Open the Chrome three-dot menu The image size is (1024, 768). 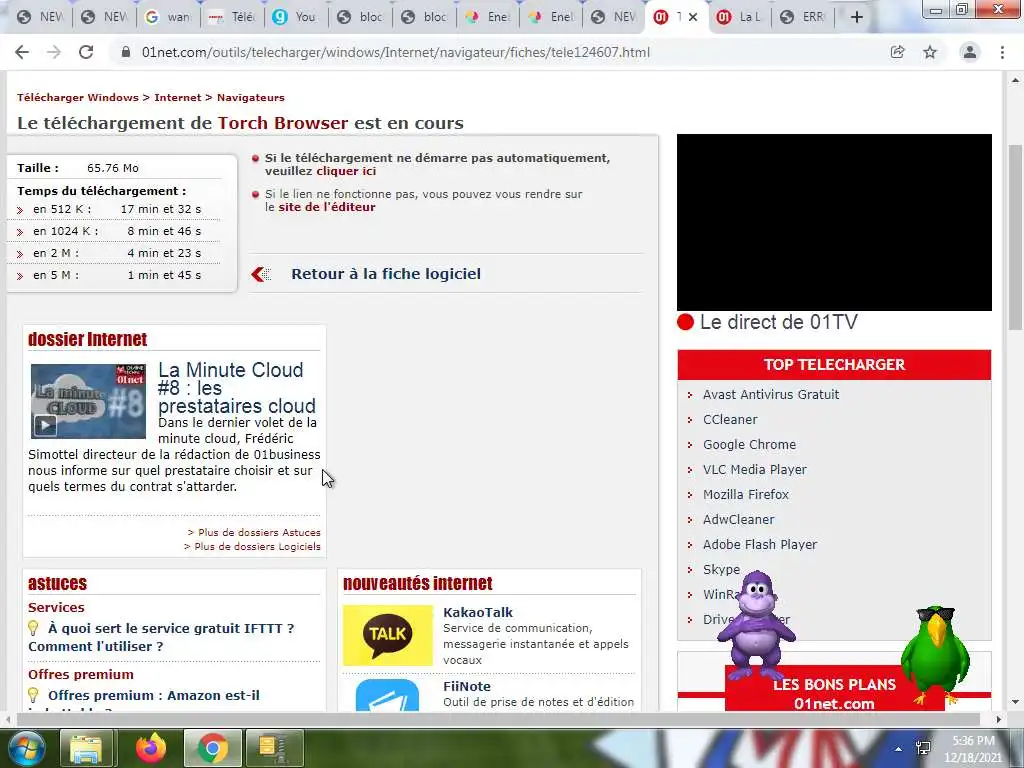(x=1002, y=52)
